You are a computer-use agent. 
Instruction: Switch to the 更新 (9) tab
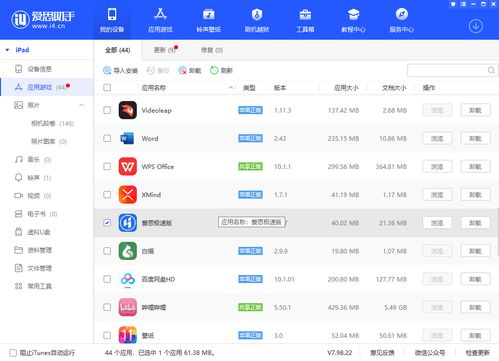[x=165, y=50]
